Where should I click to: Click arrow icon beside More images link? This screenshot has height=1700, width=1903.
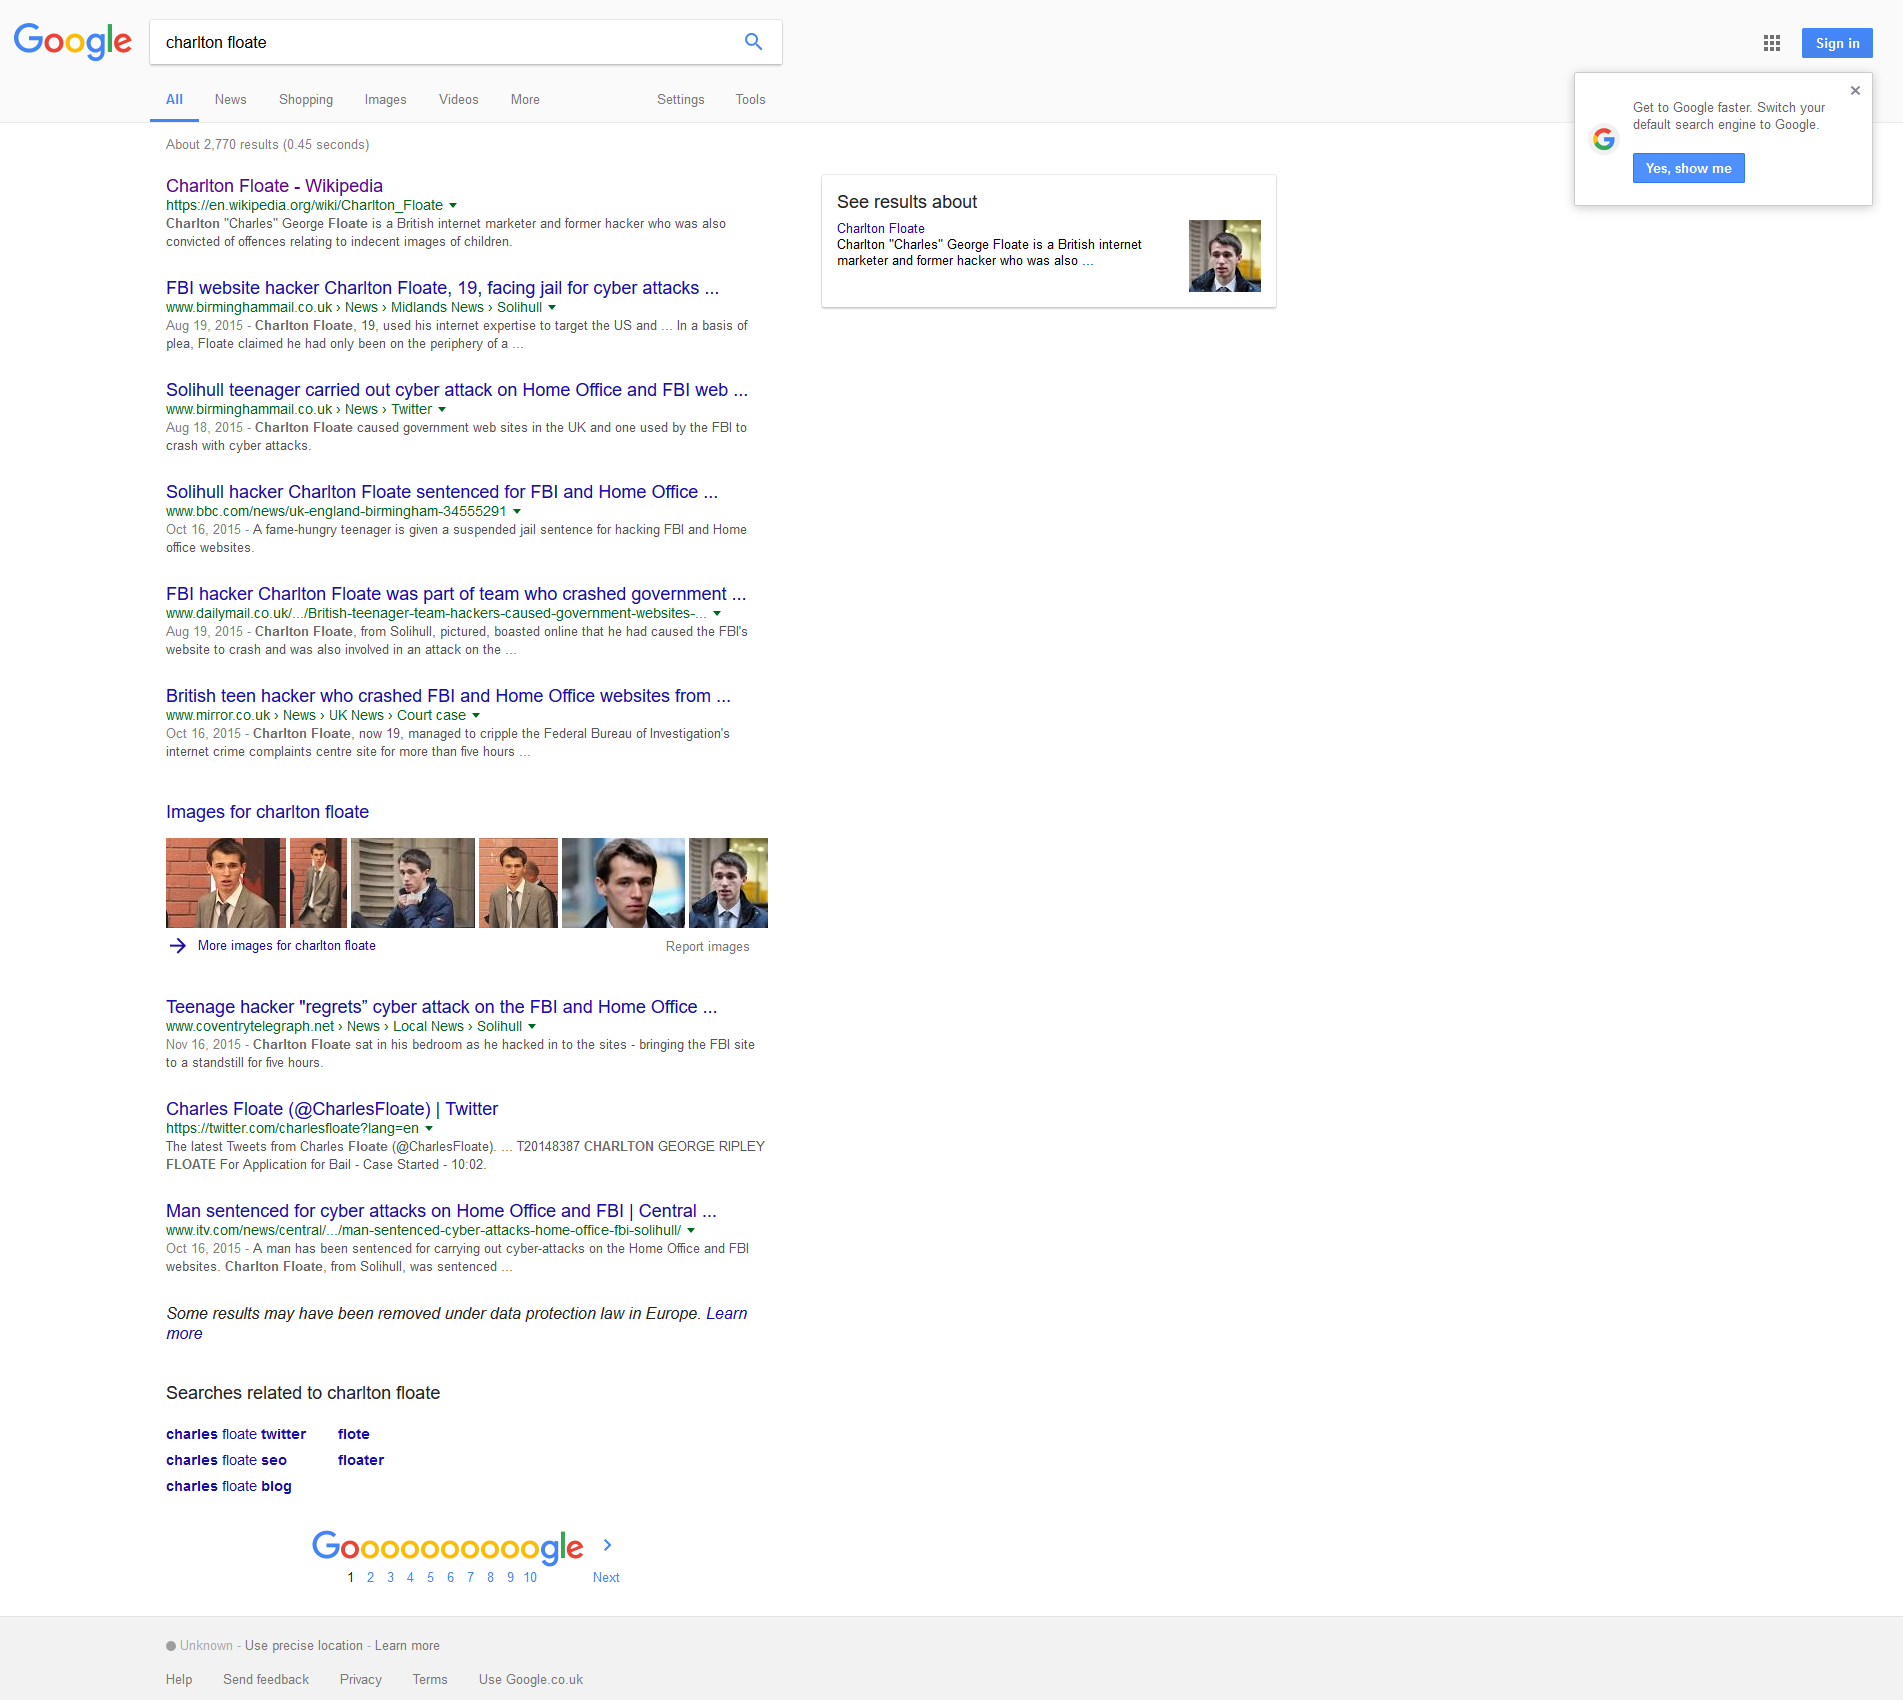178,946
